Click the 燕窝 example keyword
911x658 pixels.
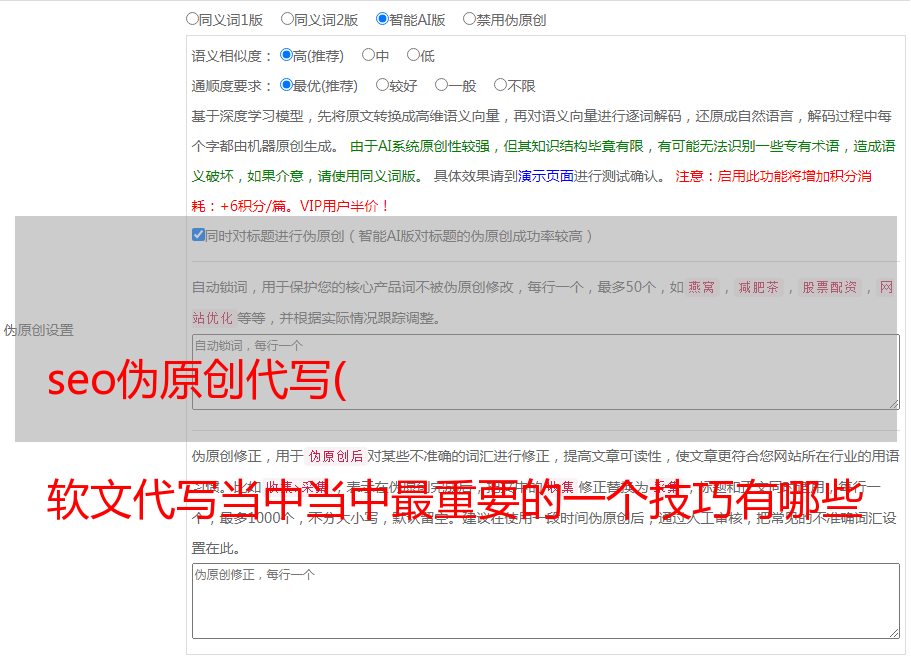[701, 287]
